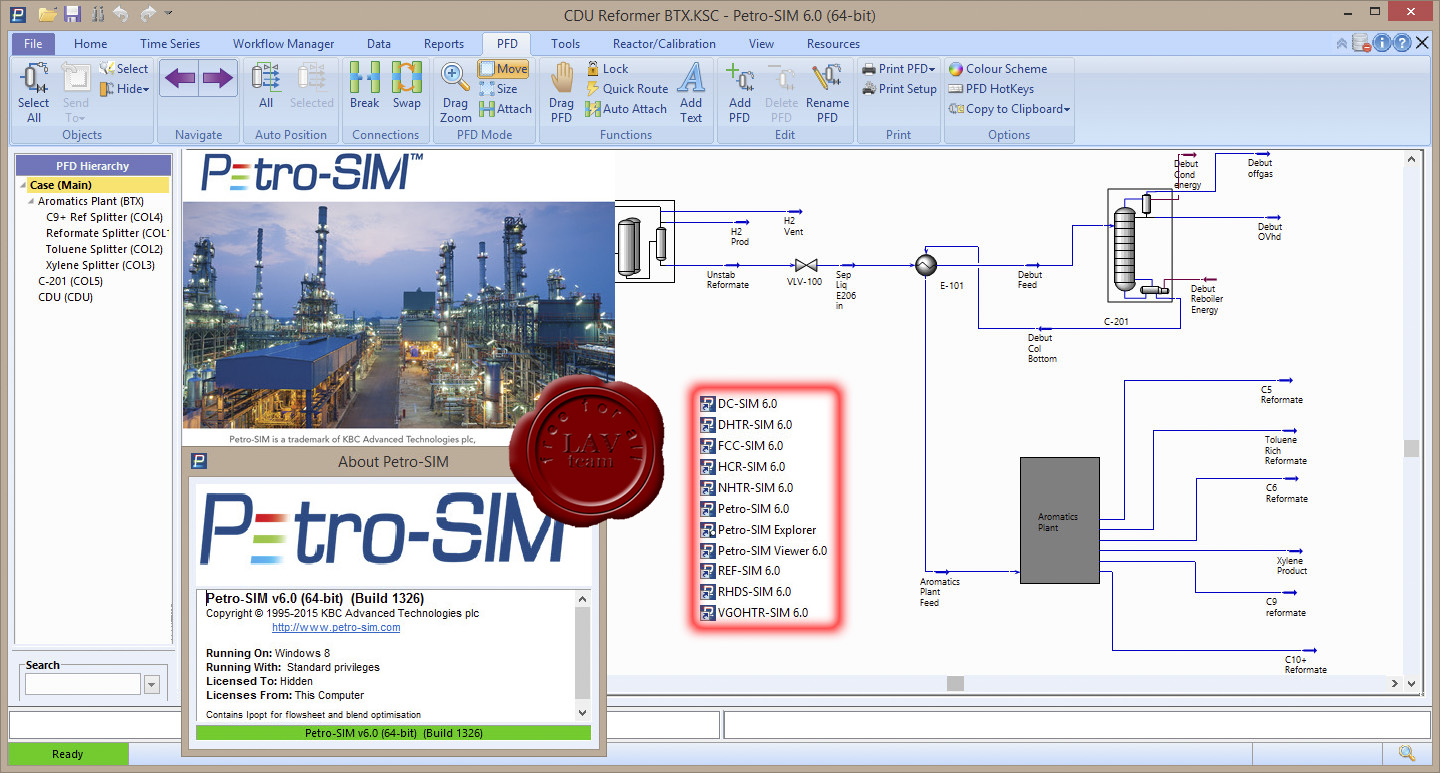
Task: Open the folder icon in quick access toolbar
Action: [x=48, y=14]
